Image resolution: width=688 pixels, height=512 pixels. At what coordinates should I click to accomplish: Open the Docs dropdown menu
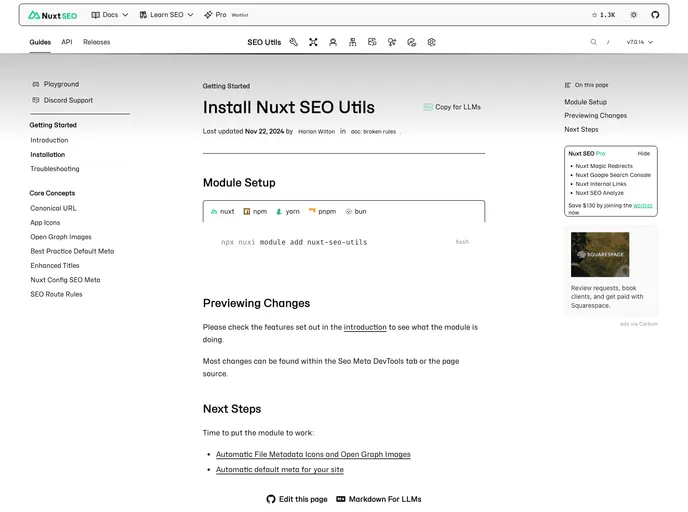[x=110, y=15]
